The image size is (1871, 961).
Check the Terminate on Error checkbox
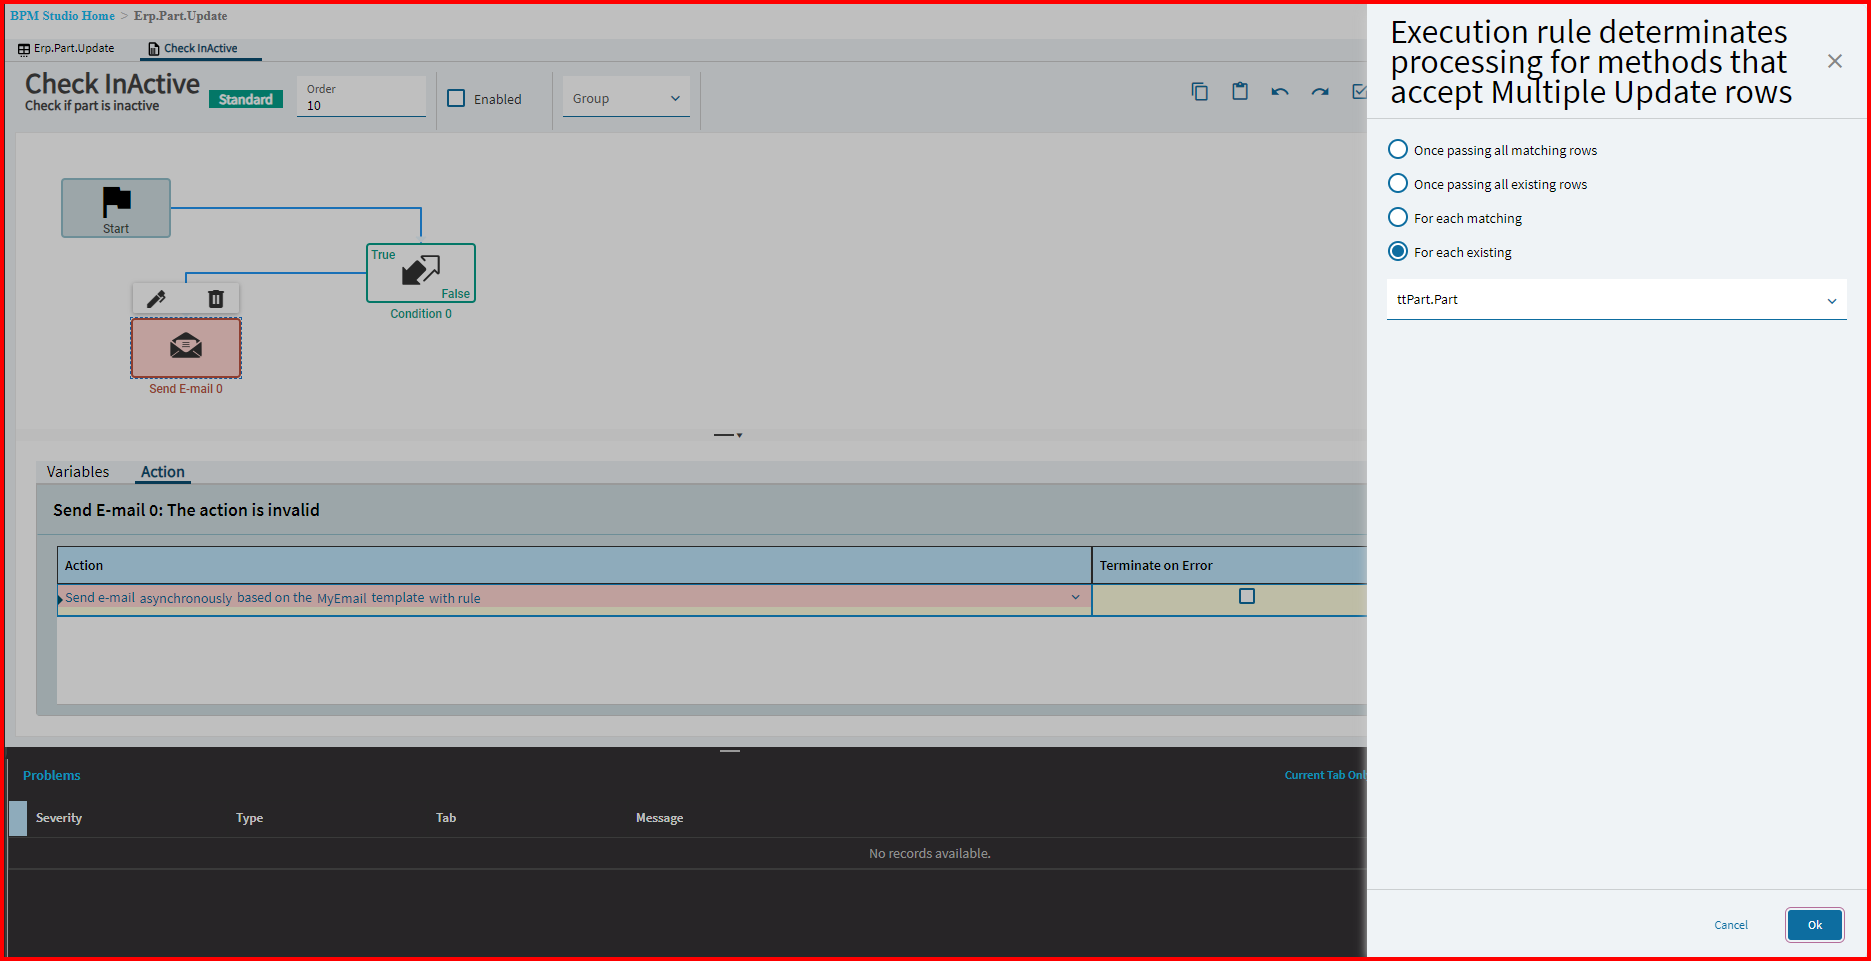pos(1247,596)
